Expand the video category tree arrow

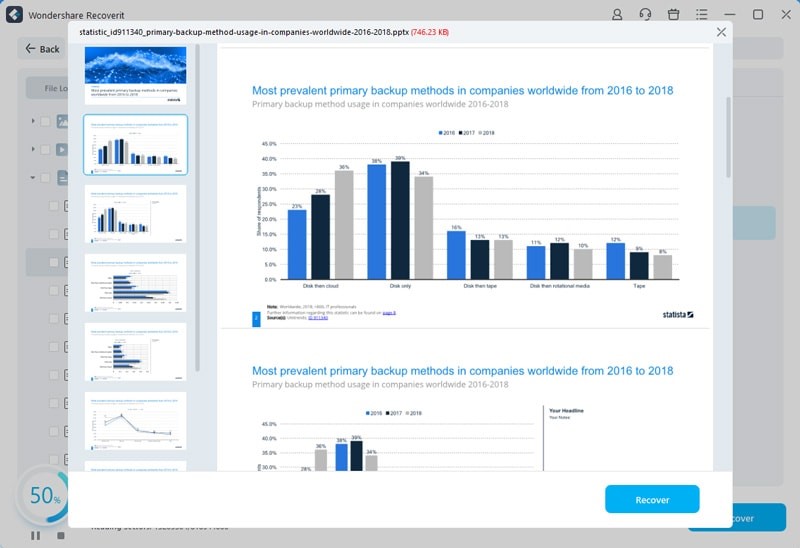click(x=33, y=150)
